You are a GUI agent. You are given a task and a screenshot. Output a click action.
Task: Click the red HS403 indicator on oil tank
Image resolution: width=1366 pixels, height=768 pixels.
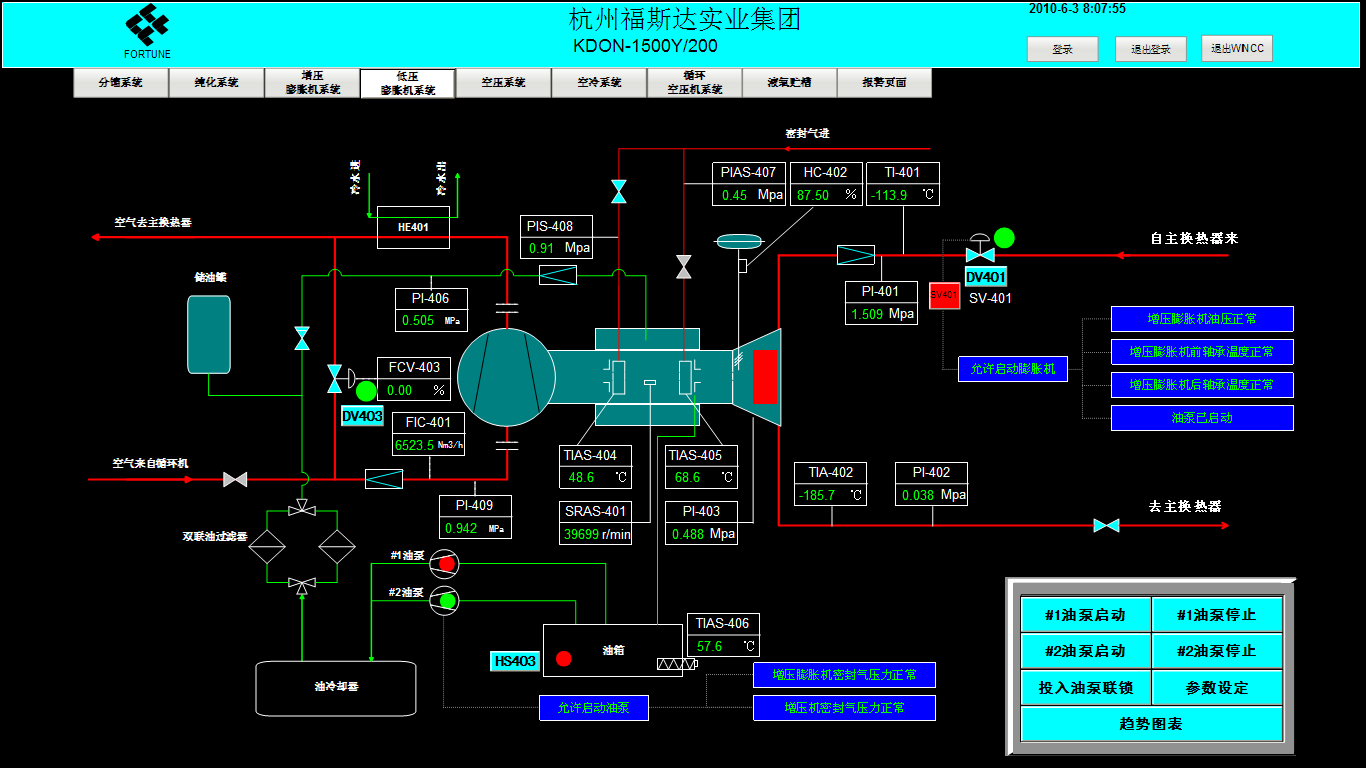coord(564,658)
